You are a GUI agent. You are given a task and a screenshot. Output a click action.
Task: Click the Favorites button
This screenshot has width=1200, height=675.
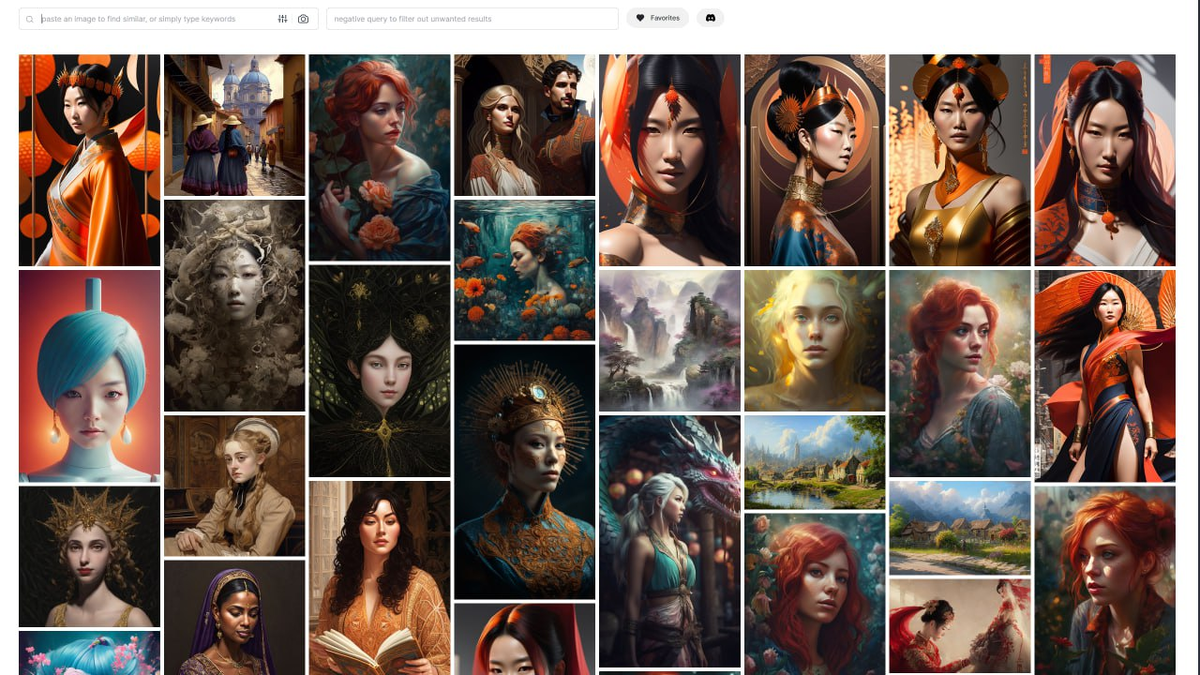[x=658, y=18]
